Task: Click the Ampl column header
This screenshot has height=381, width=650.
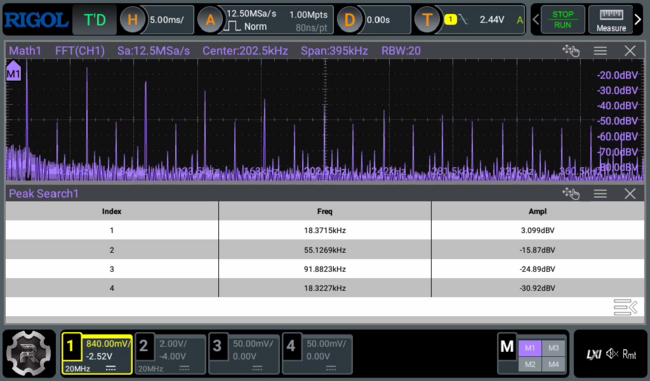Action: click(x=538, y=211)
